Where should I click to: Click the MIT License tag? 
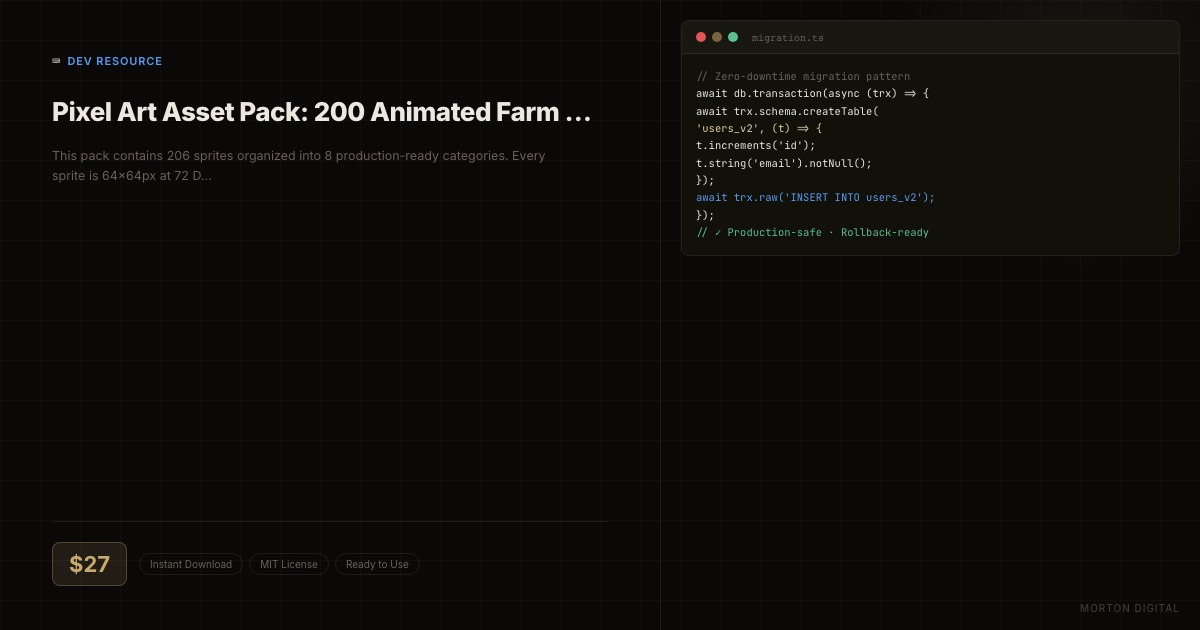point(289,564)
